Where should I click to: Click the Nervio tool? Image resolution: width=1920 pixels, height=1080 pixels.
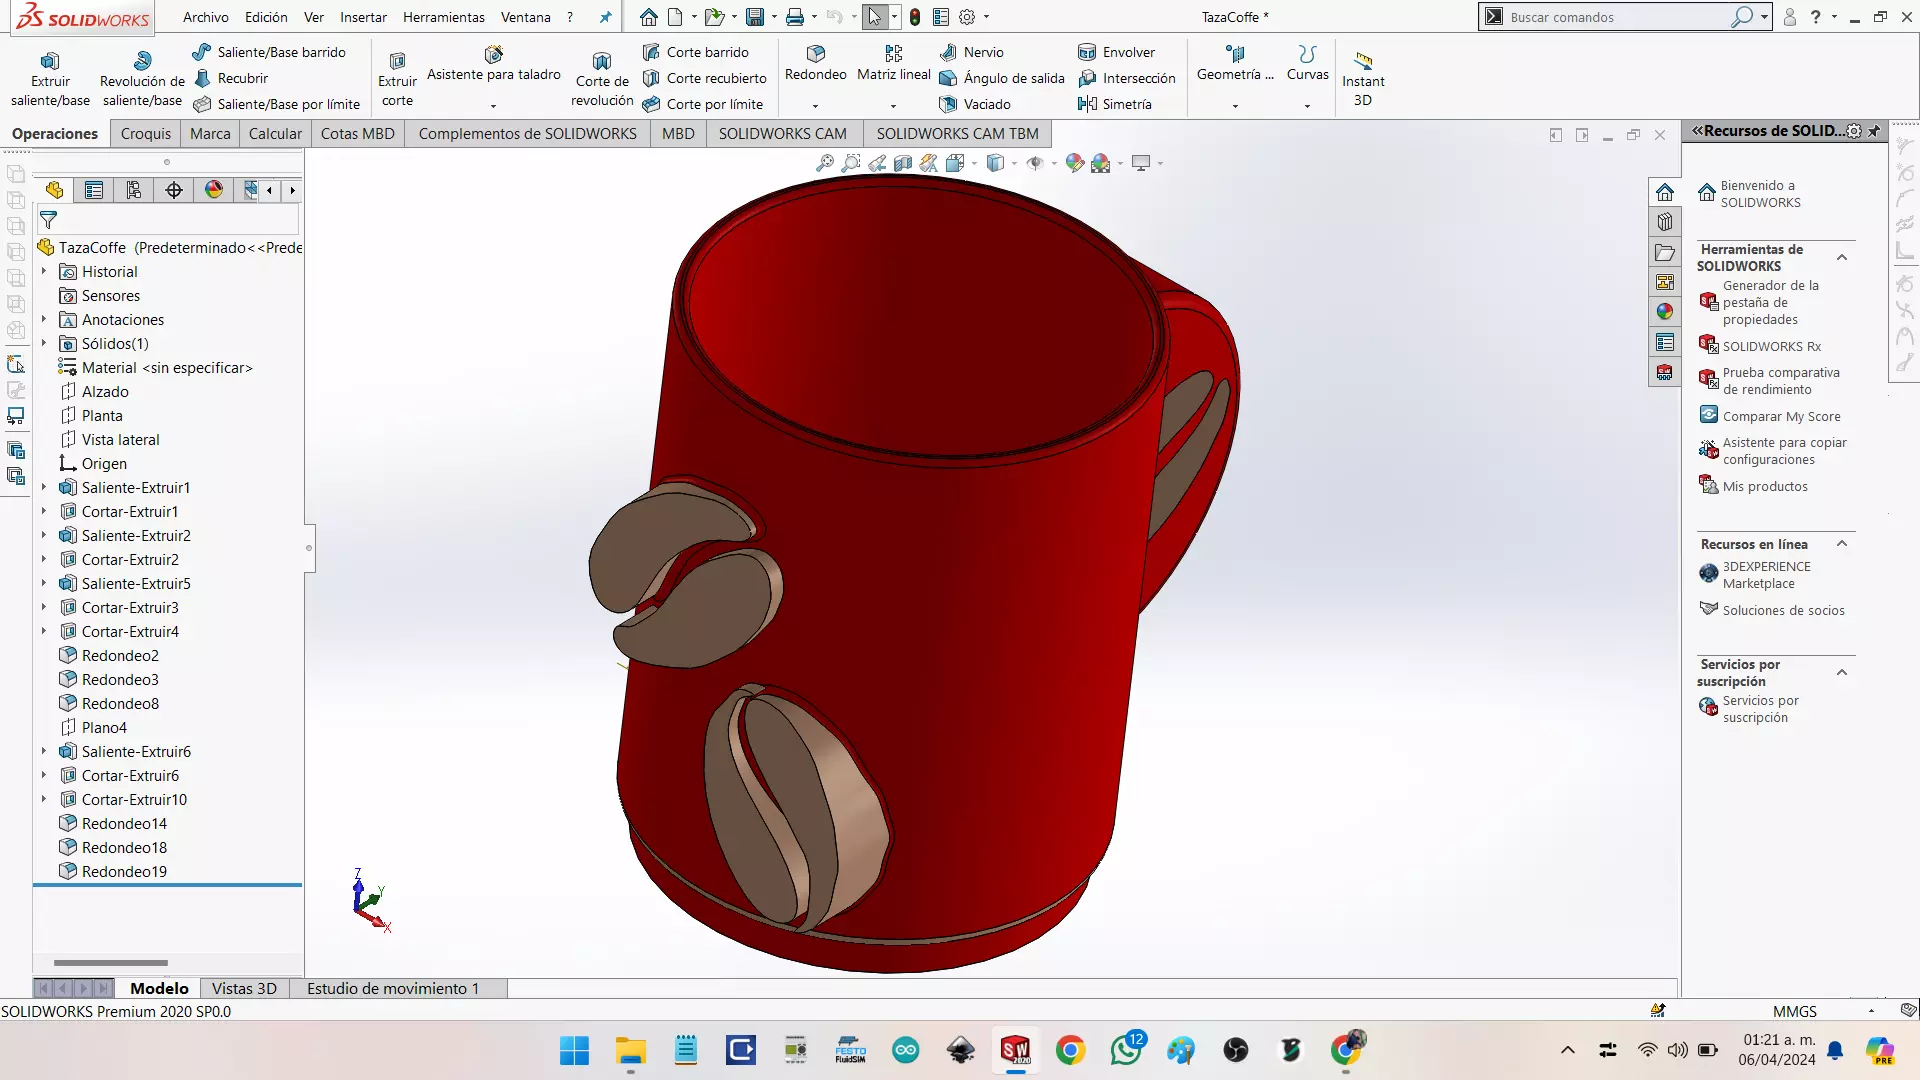click(x=971, y=52)
